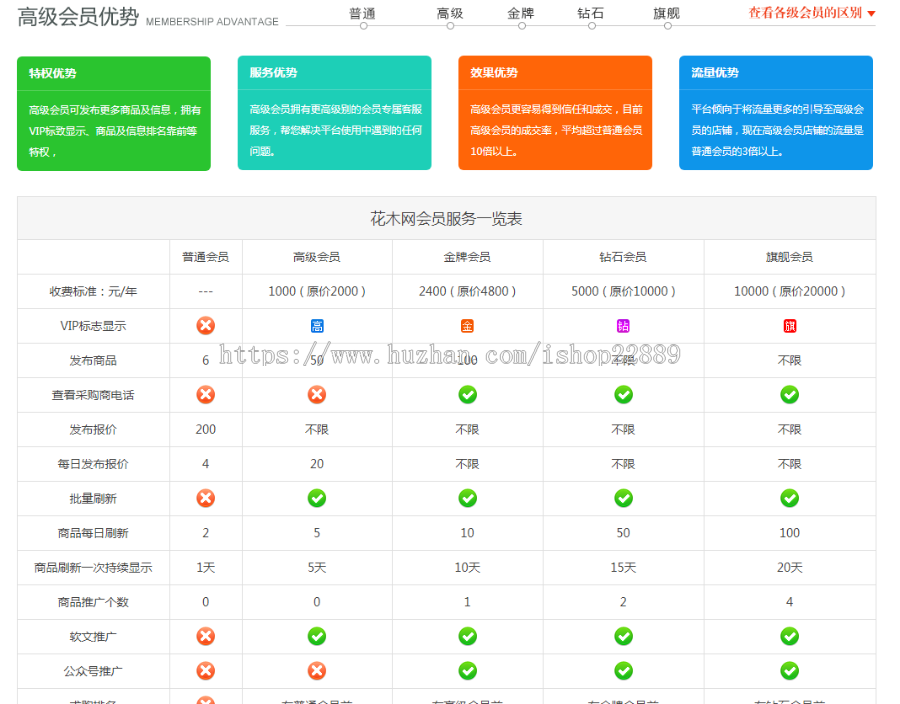Image resolution: width=900 pixels, height=704 pixels.
Task: Click green check for 金牌会员 公众号推广
Action: tap(467, 671)
